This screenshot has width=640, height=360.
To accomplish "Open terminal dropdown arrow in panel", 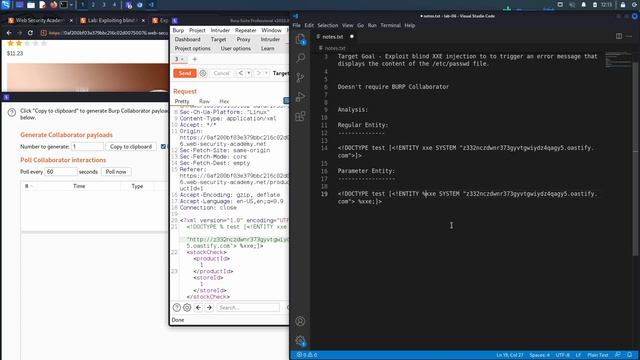I will pos(71,5).
